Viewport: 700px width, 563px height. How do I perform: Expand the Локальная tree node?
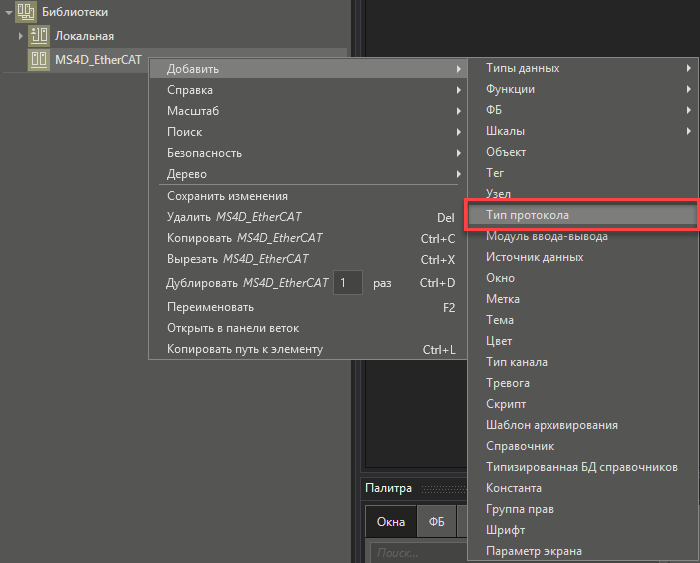tap(21, 36)
